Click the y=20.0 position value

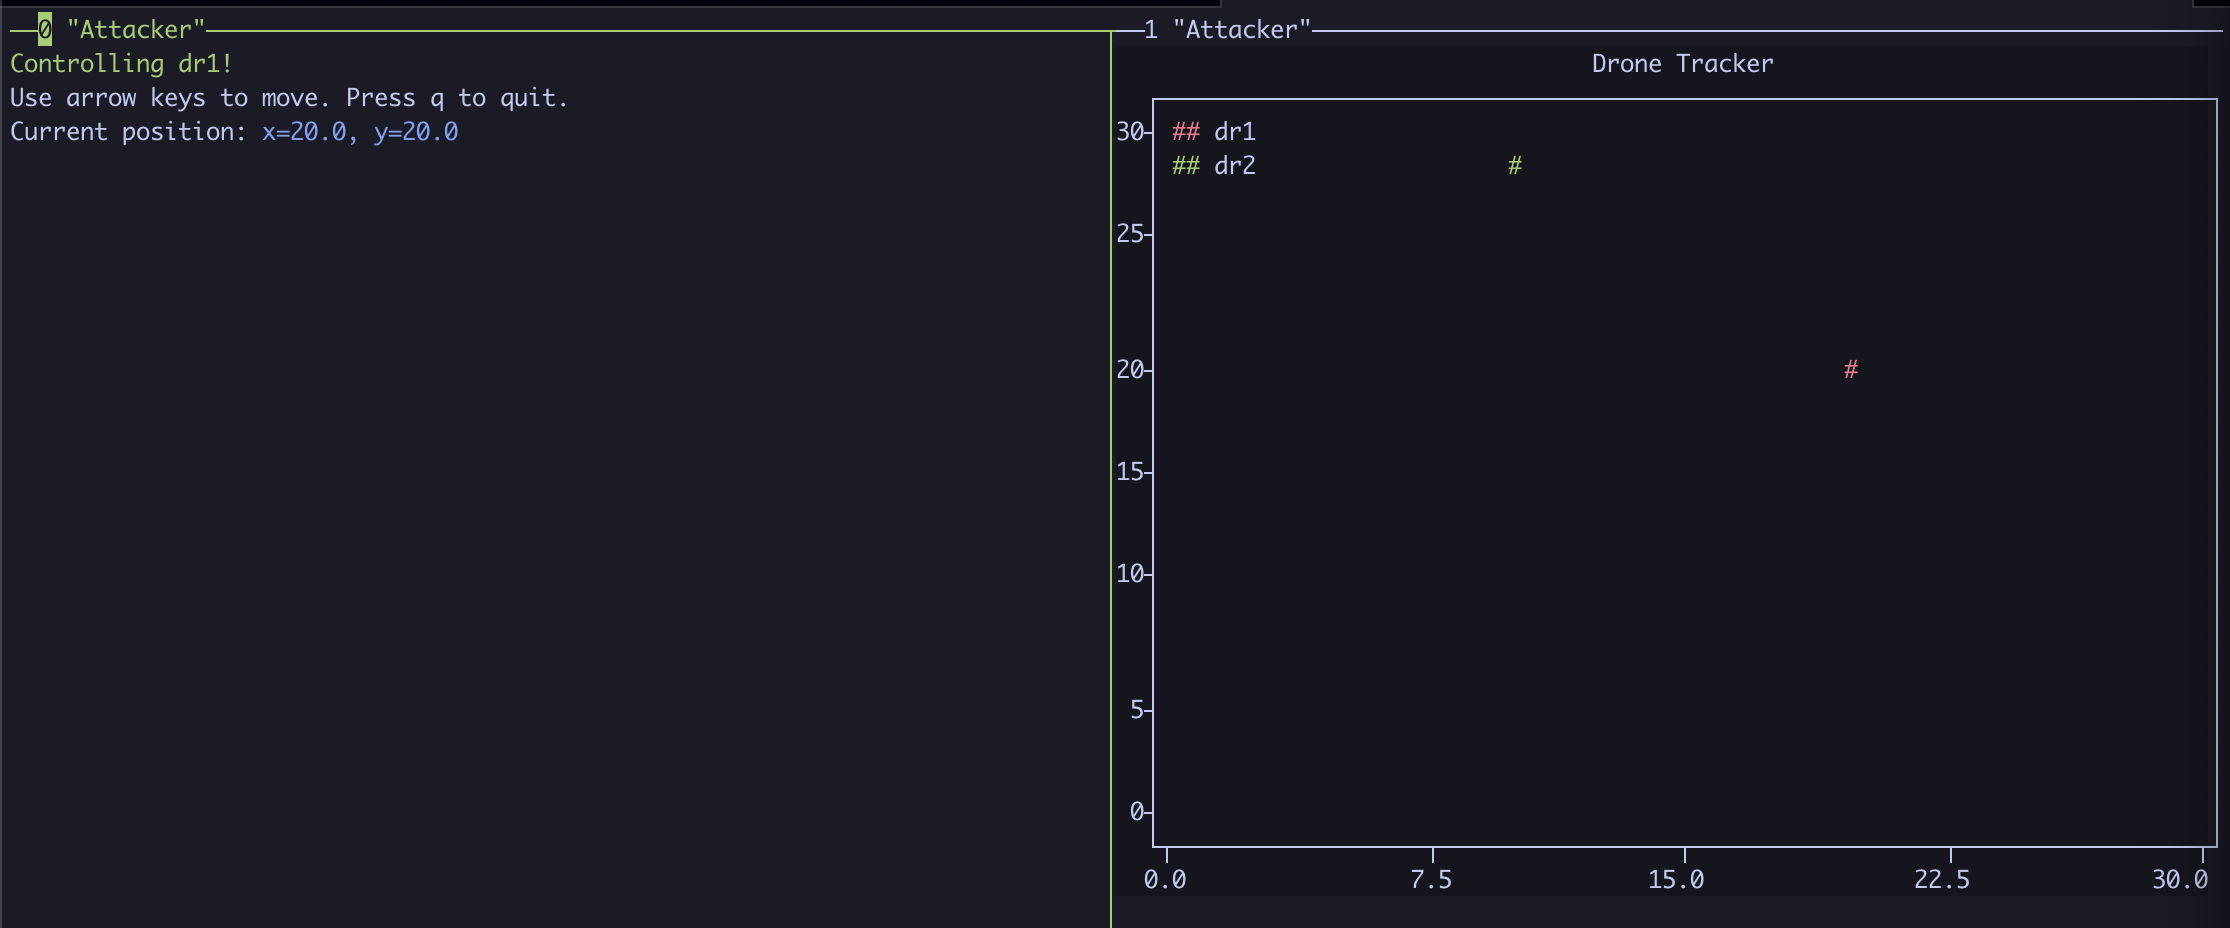point(416,132)
